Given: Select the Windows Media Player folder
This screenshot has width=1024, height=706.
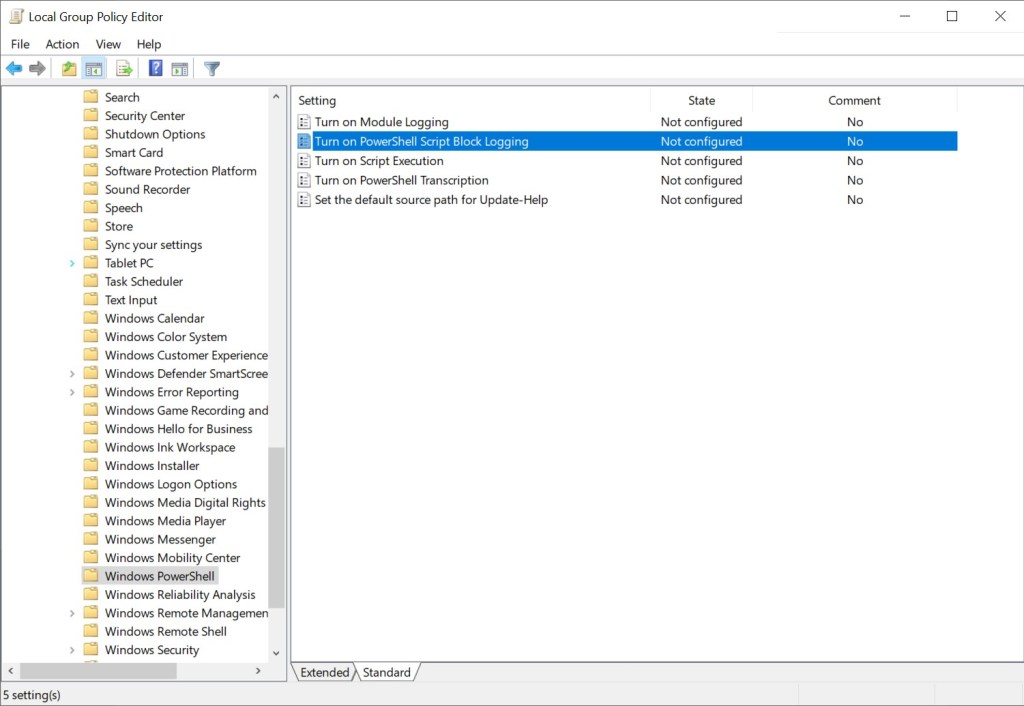Looking at the screenshot, I should tap(165, 521).
